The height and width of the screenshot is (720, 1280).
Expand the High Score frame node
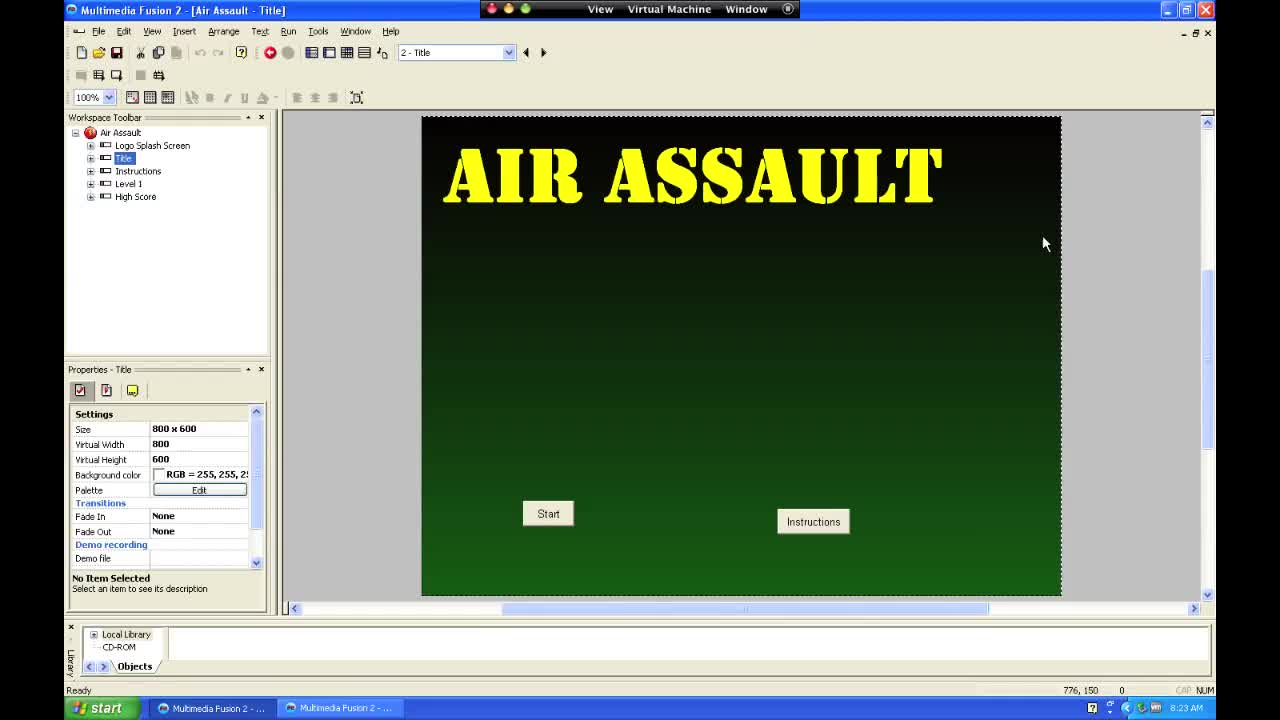click(91, 197)
